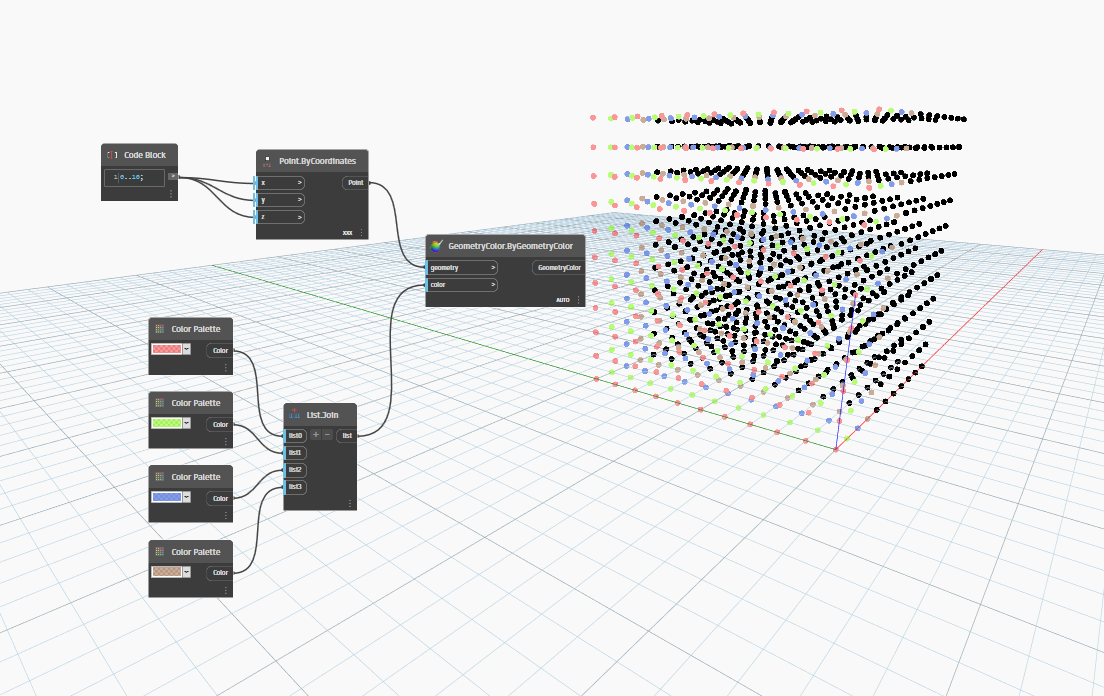The width and height of the screenshot is (1104, 696).
Task: Open the three-dot menu on List.Join node
Action: pyautogui.click(x=350, y=503)
